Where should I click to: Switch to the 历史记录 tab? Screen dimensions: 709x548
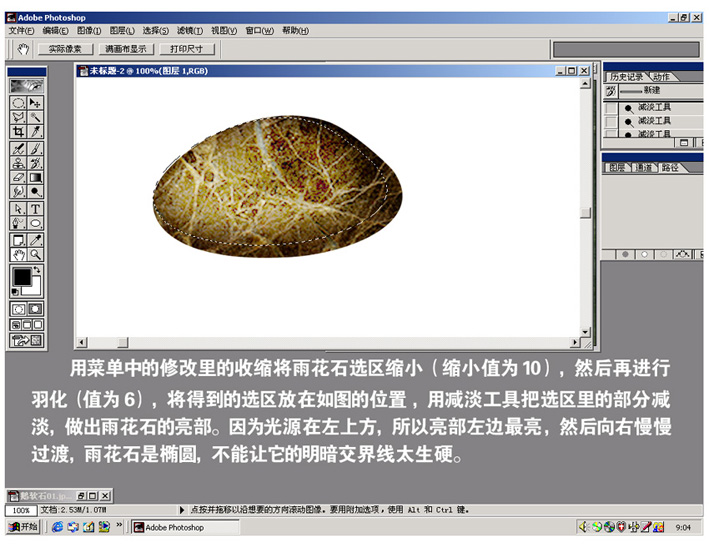626,77
